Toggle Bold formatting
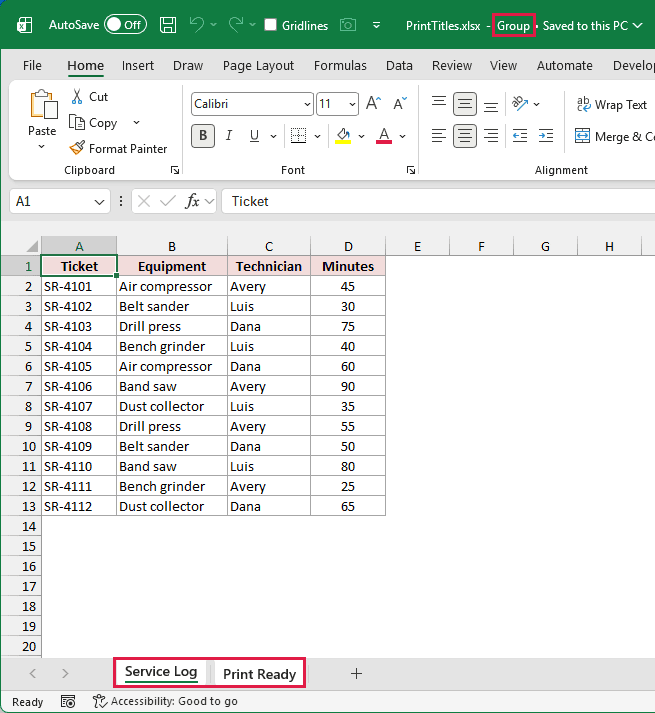Image resolution: width=655 pixels, height=713 pixels. coord(203,136)
